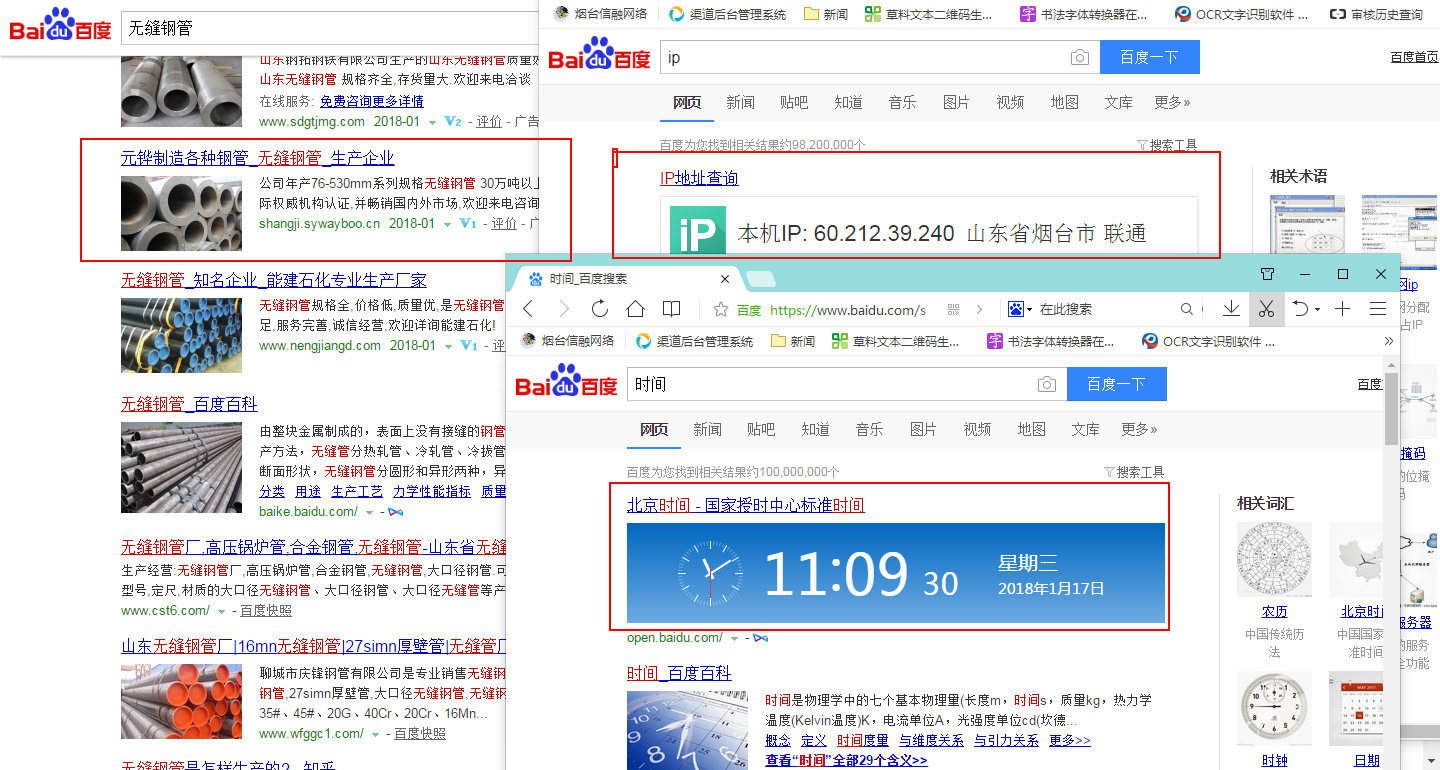The width and height of the screenshot is (1440, 770).
Task: Show the page QR code icon
Action: (953, 310)
